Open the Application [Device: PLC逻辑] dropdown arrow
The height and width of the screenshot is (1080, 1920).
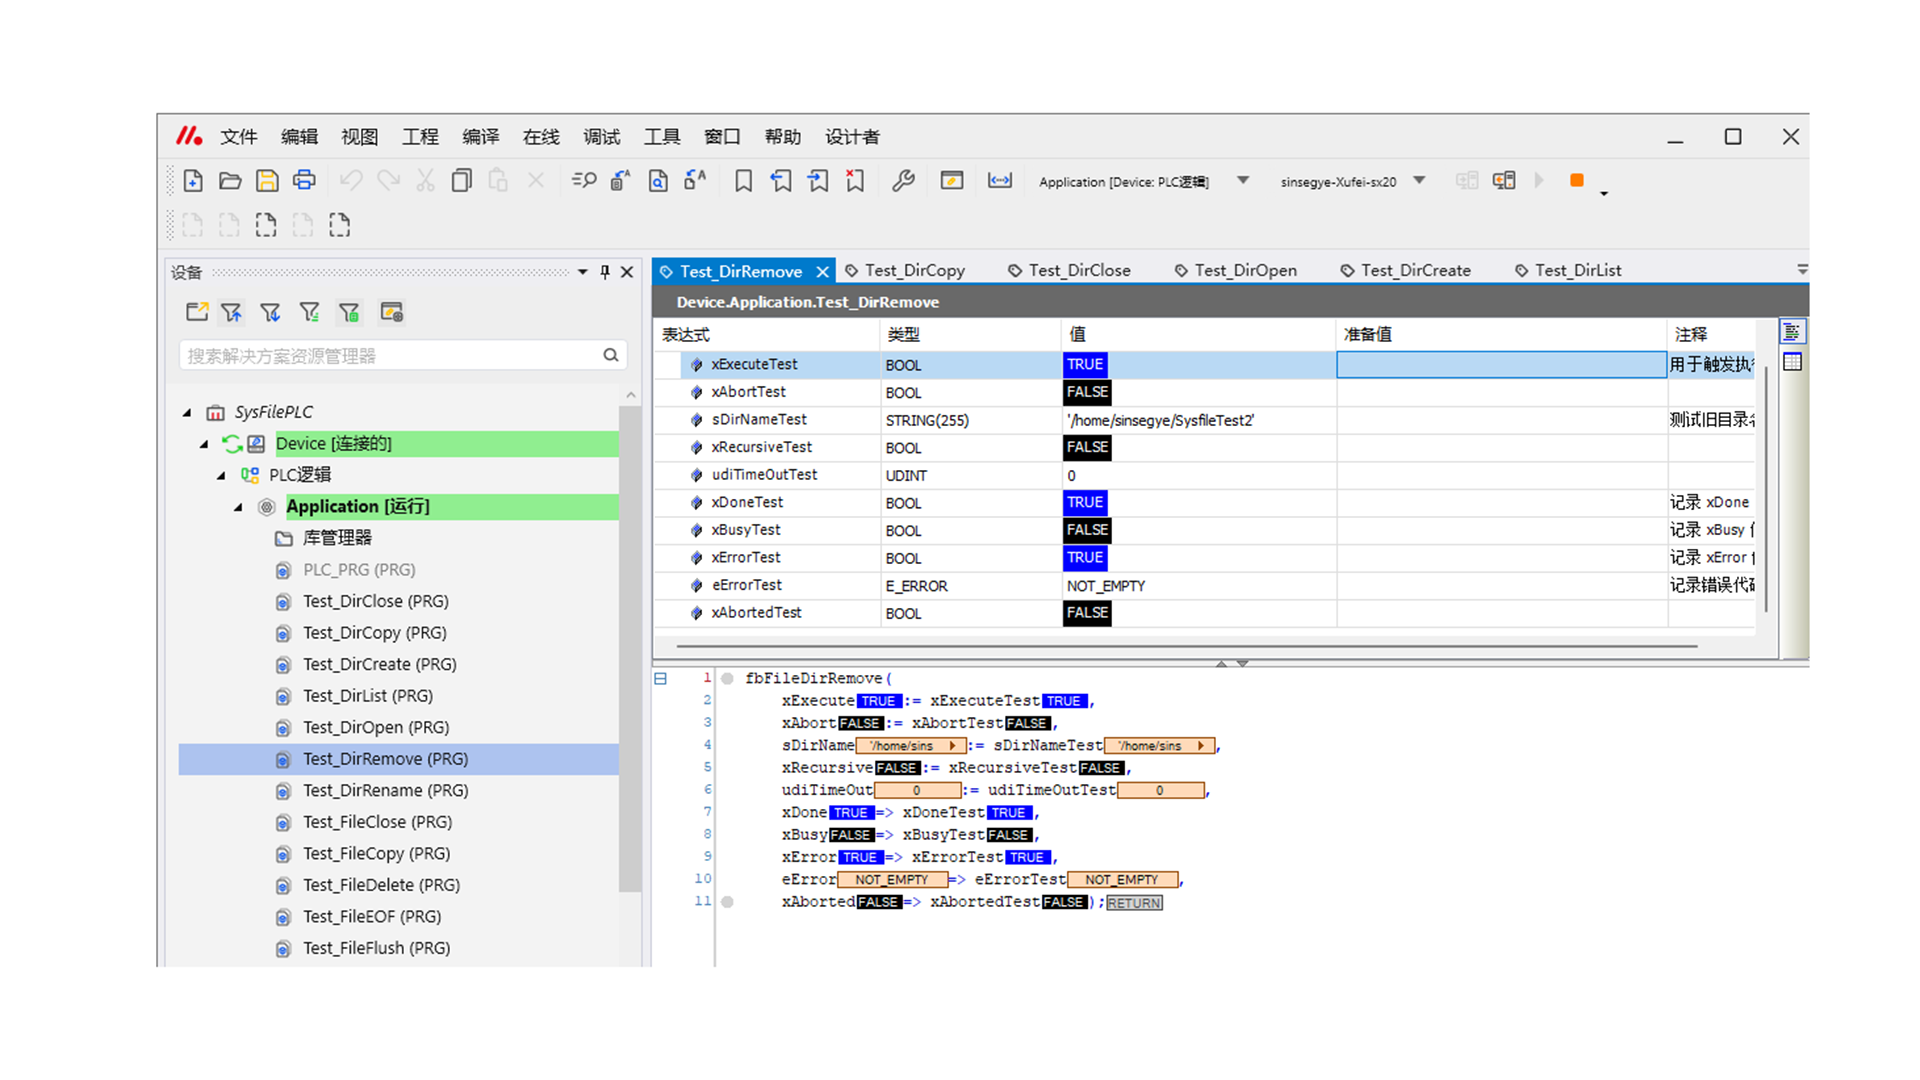point(1243,181)
